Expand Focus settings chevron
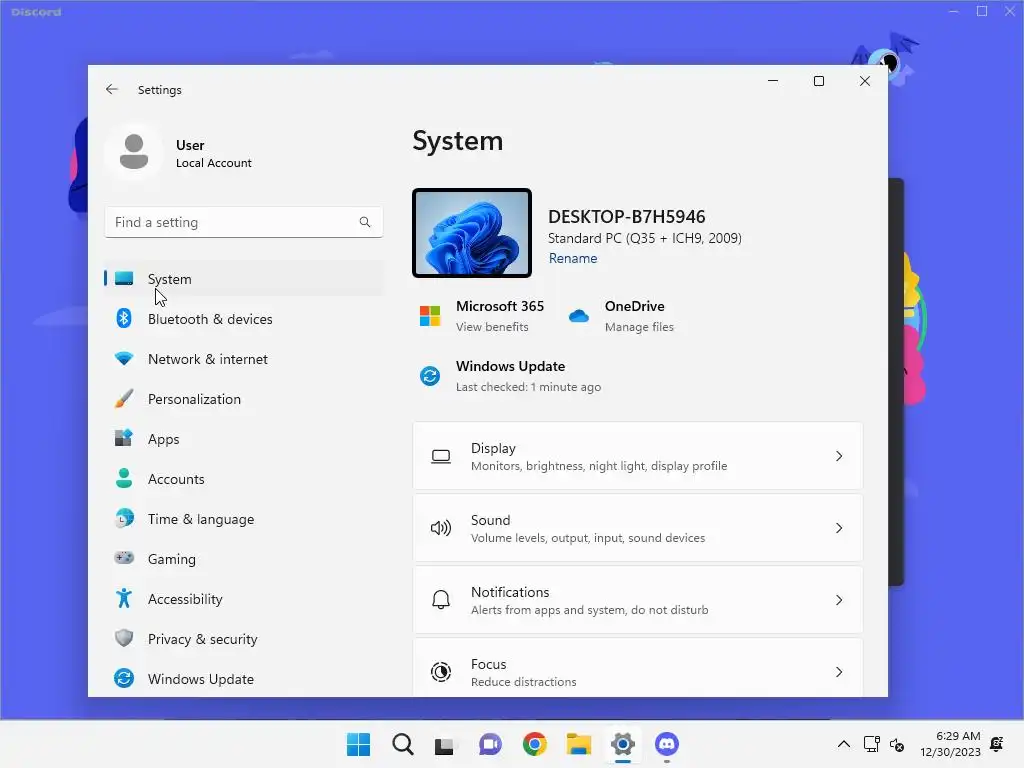Screen dimensions: 1024x768 pos(839,671)
